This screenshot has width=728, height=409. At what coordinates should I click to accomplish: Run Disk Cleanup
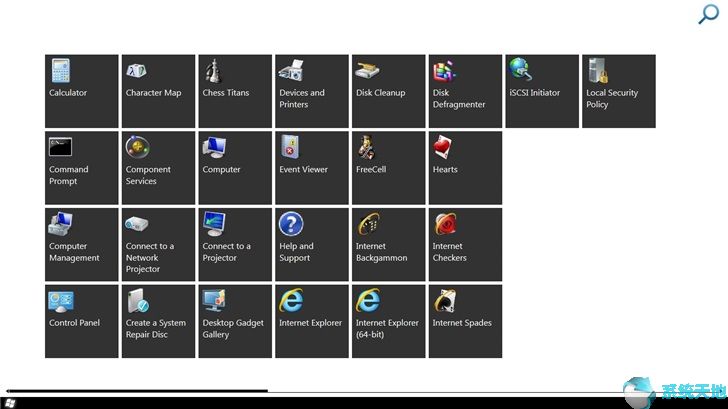click(x=389, y=91)
